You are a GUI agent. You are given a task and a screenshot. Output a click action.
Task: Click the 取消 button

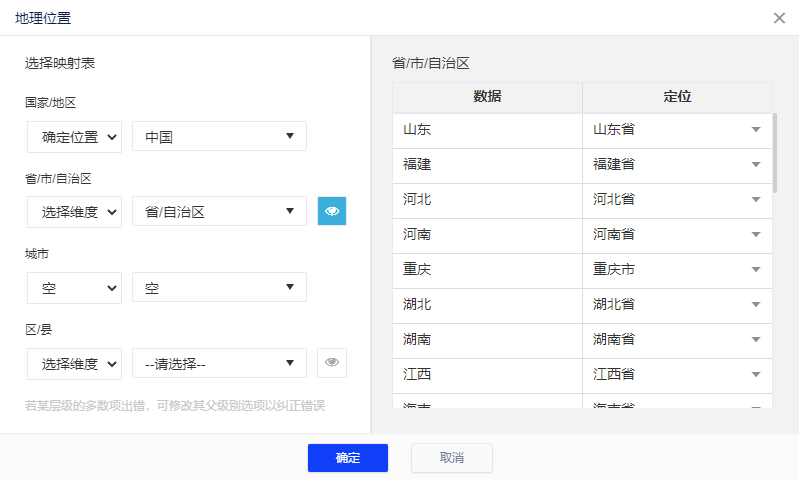(x=451, y=458)
